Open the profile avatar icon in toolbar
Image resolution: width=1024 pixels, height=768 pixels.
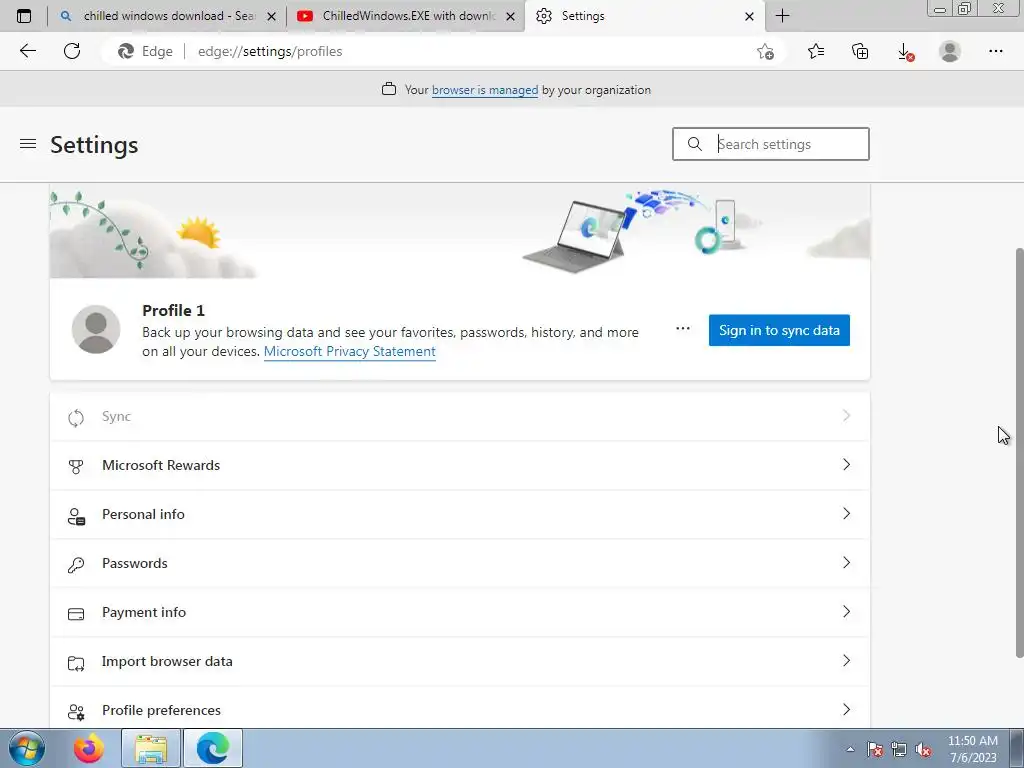(950, 51)
